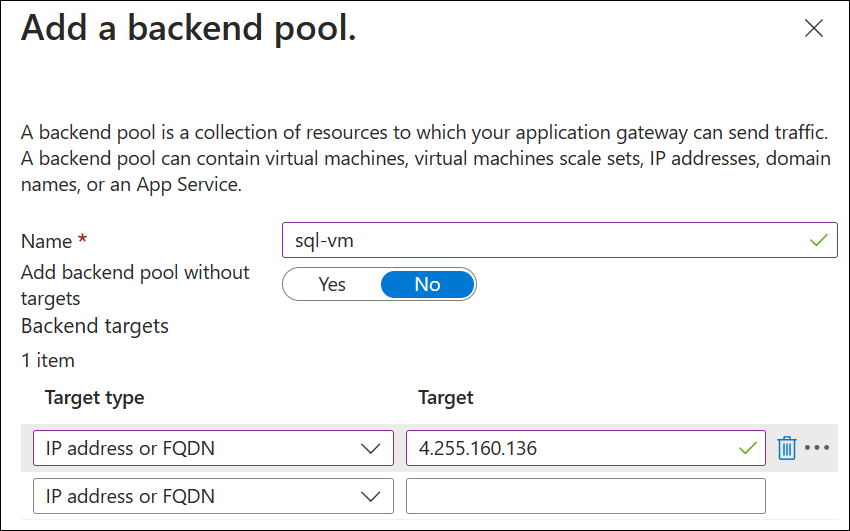
Task: Click the empty Target input in the second row
Action: 586,496
